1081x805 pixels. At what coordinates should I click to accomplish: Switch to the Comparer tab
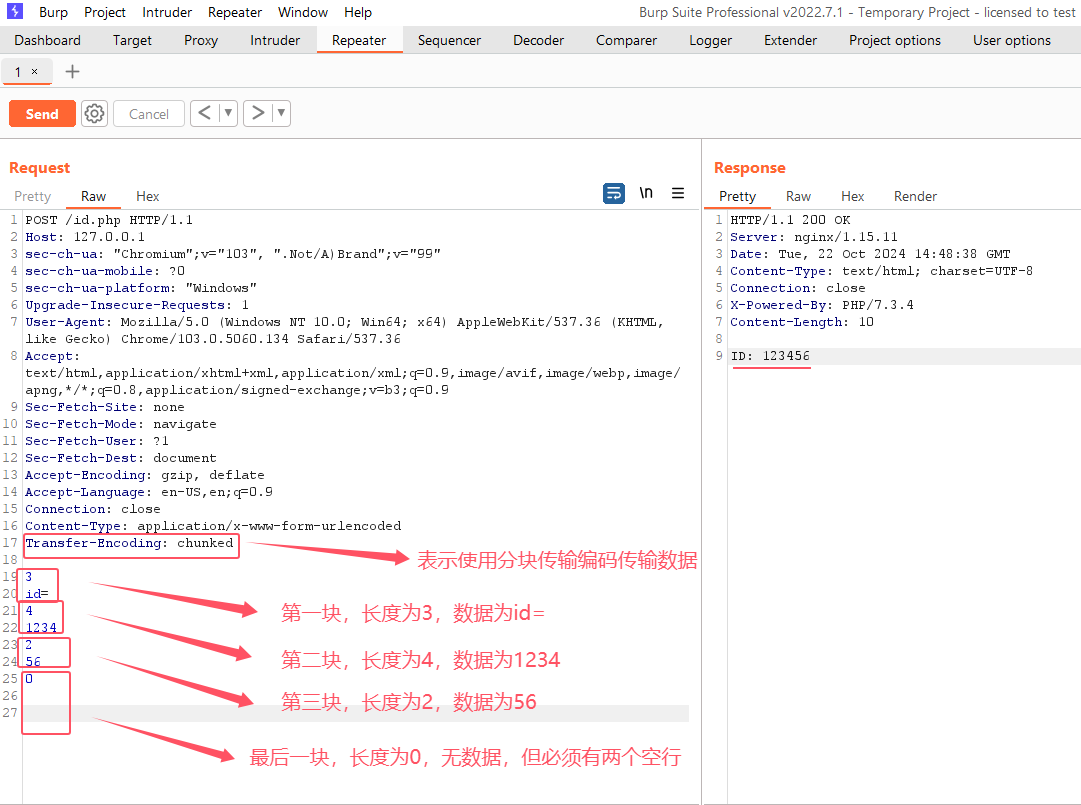(x=627, y=41)
